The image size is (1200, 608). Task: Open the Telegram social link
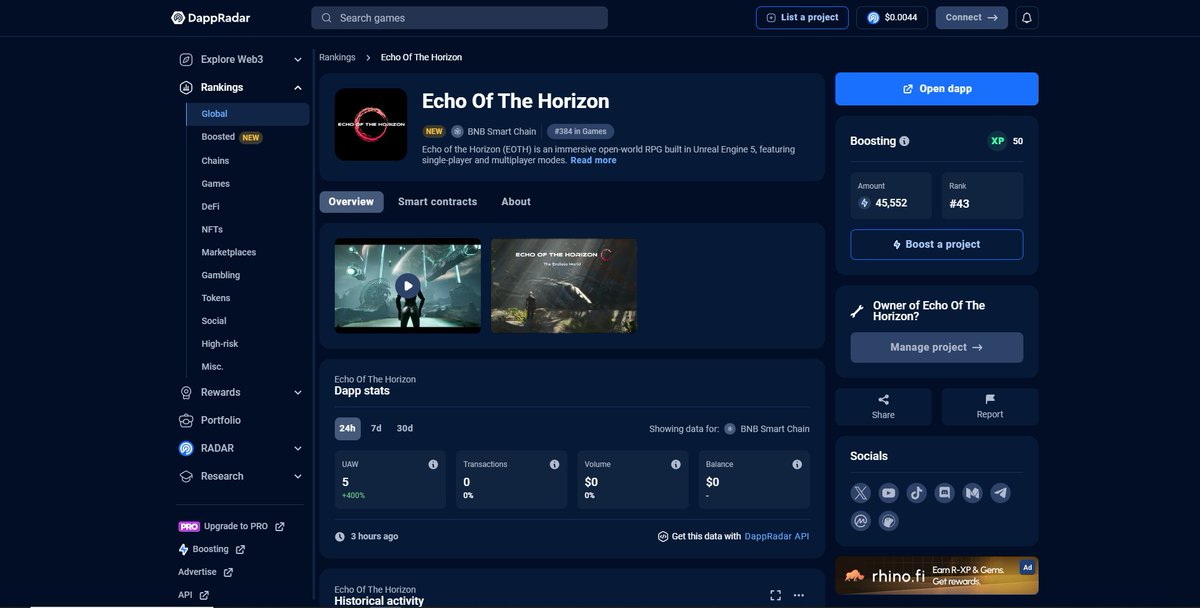[x=1001, y=492]
